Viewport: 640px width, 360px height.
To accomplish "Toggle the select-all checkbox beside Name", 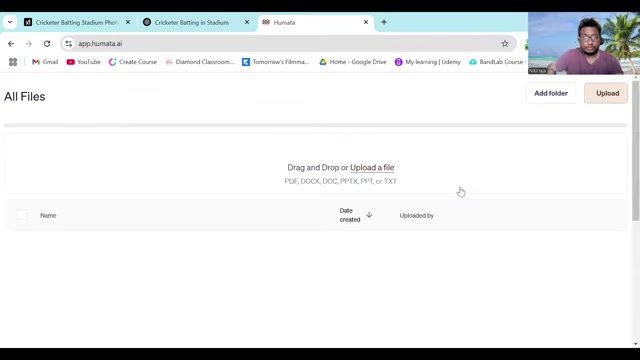I will click(22, 215).
